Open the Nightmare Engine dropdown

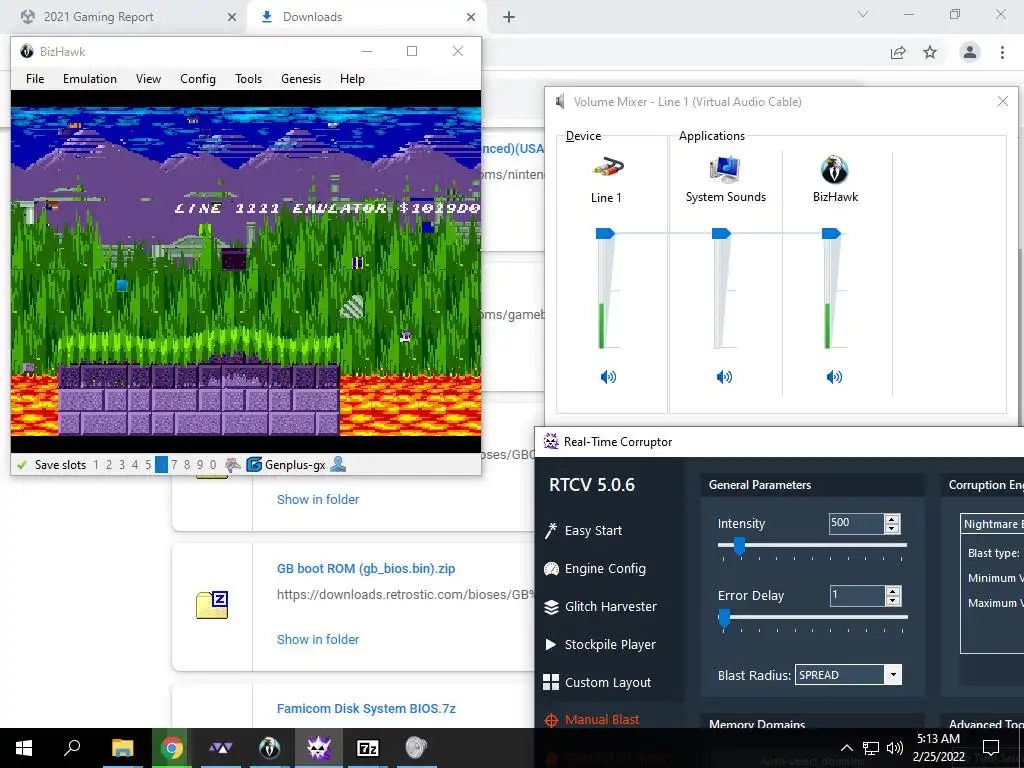click(993, 524)
